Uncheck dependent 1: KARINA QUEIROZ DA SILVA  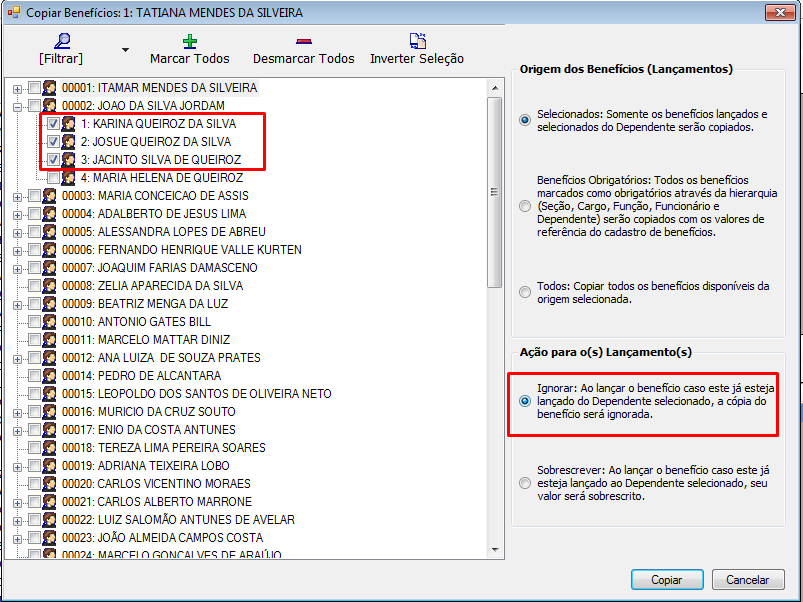(x=53, y=124)
